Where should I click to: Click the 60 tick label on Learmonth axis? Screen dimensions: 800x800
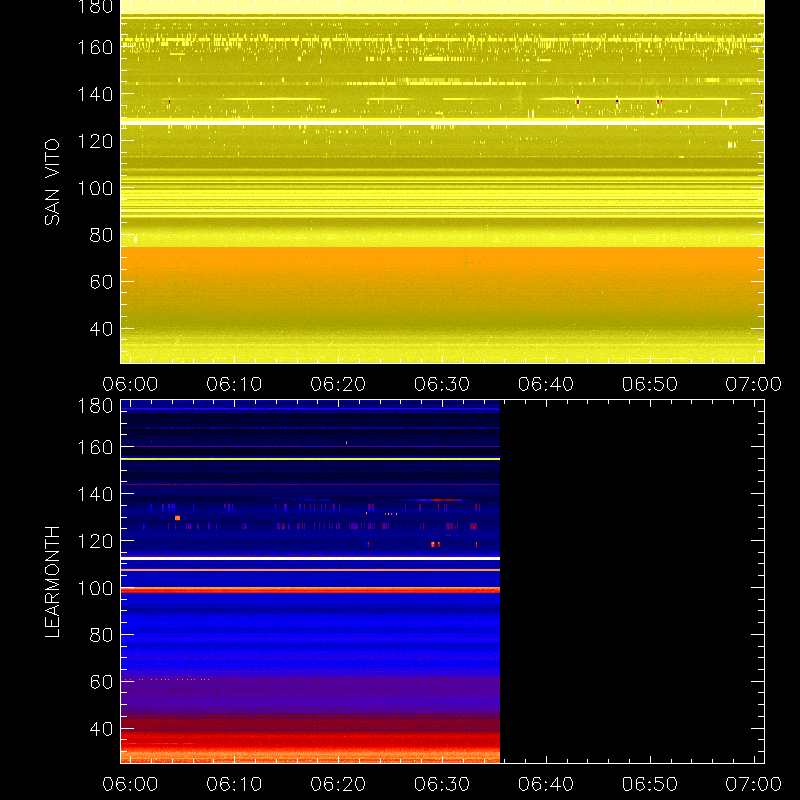click(x=101, y=682)
